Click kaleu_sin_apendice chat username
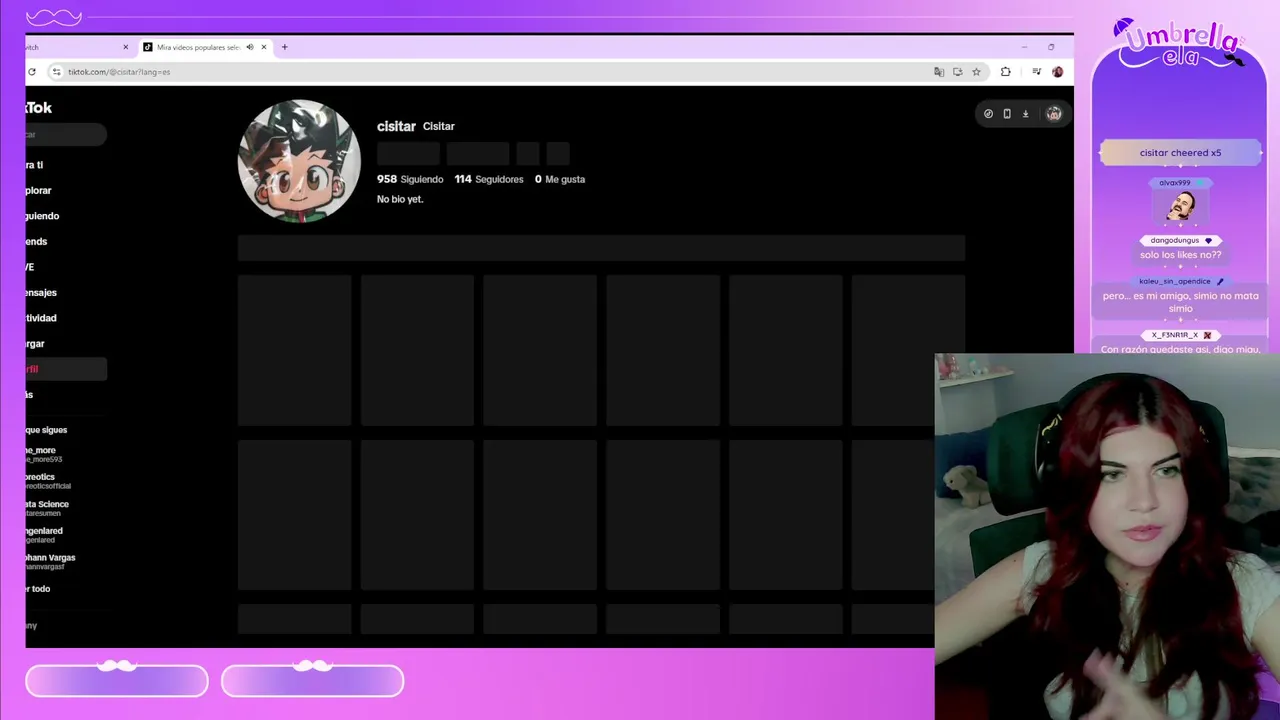The image size is (1280, 720). coord(1174,282)
